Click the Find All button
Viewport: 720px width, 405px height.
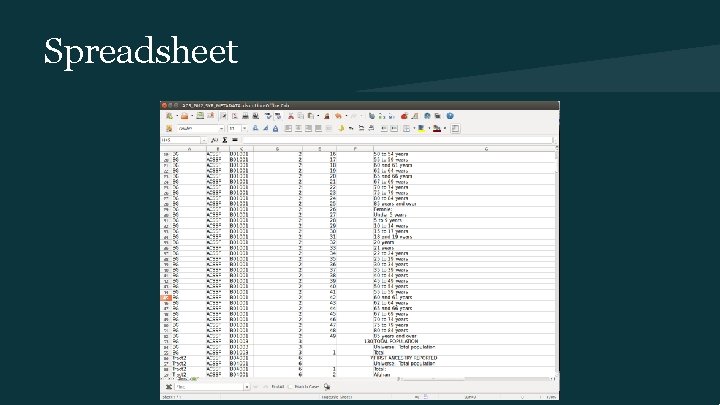click(278, 387)
